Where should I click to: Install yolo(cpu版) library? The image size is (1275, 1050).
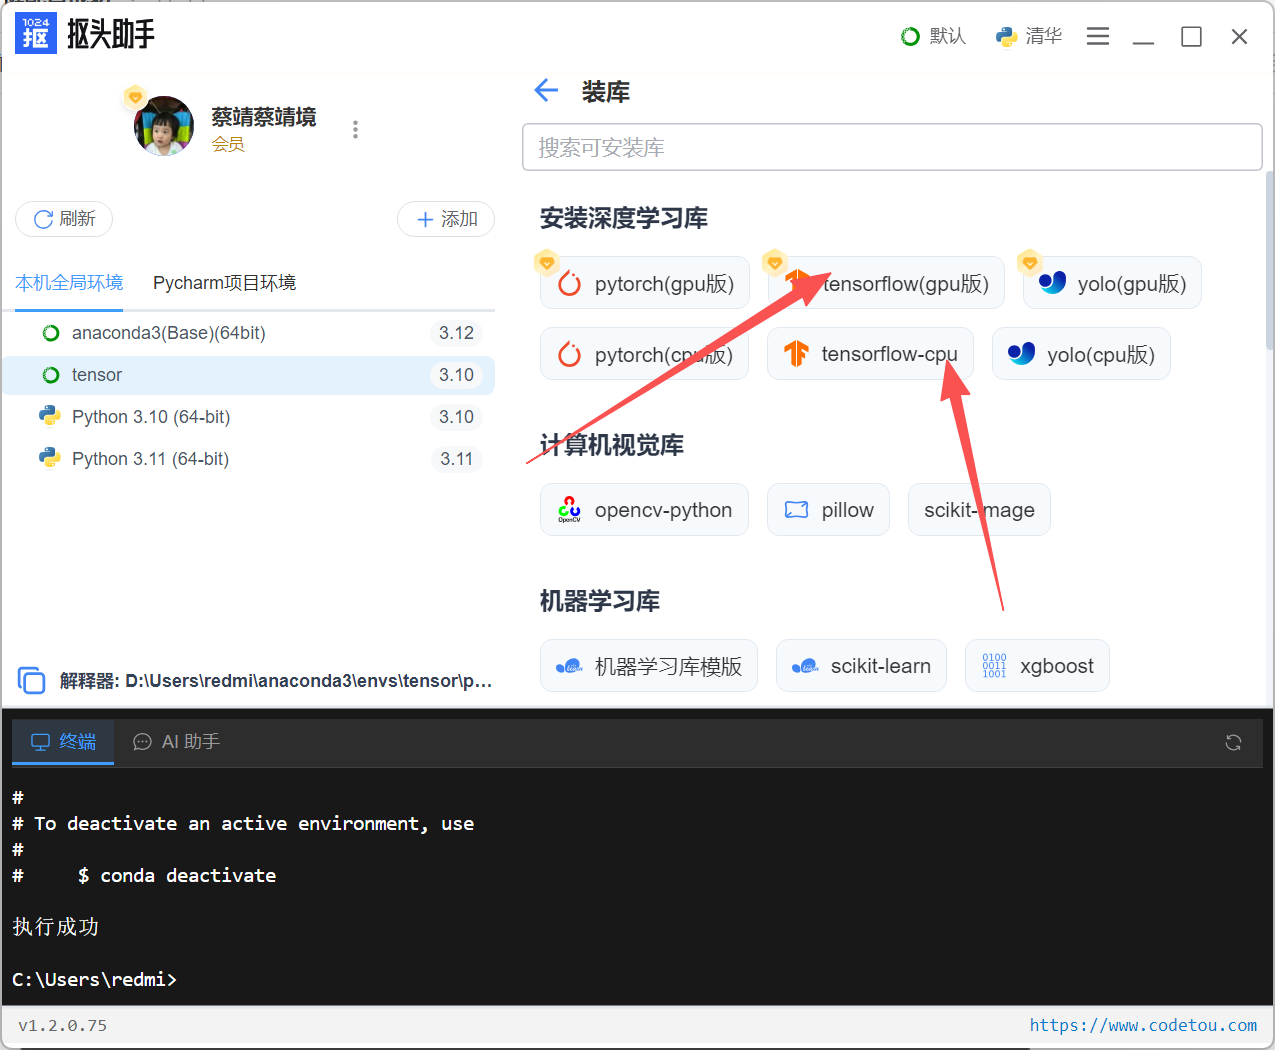tap(1081, 355)
